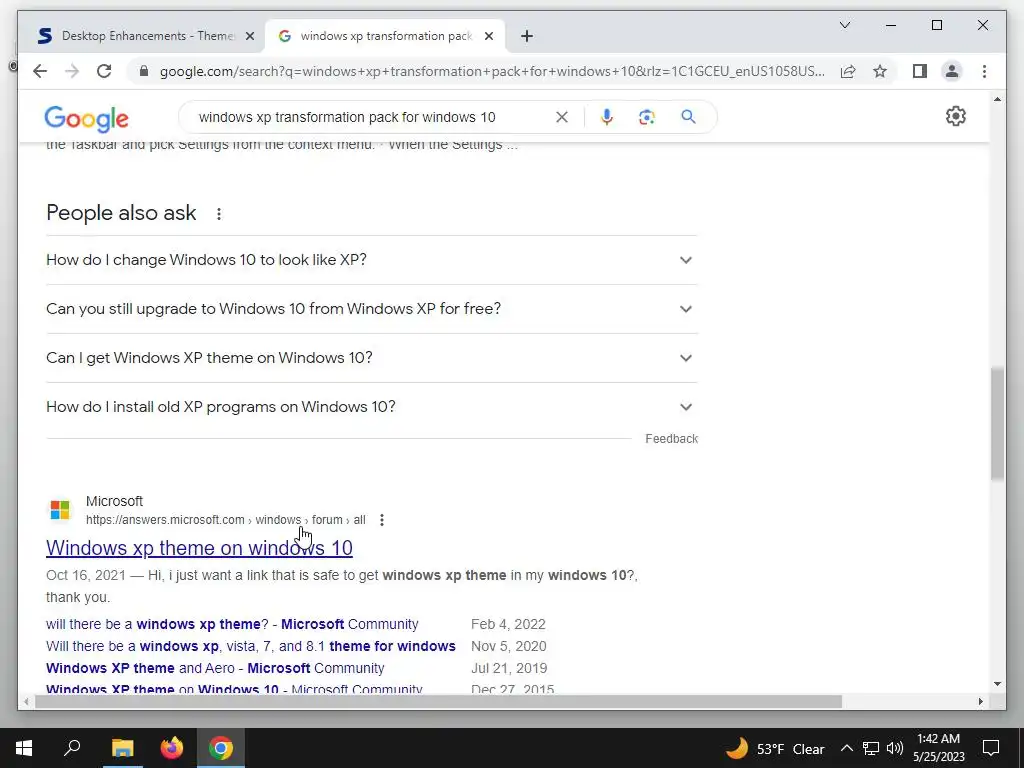Click the answers.microsoft.com URL breadcrumb
The width and height of the screenshot is (1024, 768).
225,520
